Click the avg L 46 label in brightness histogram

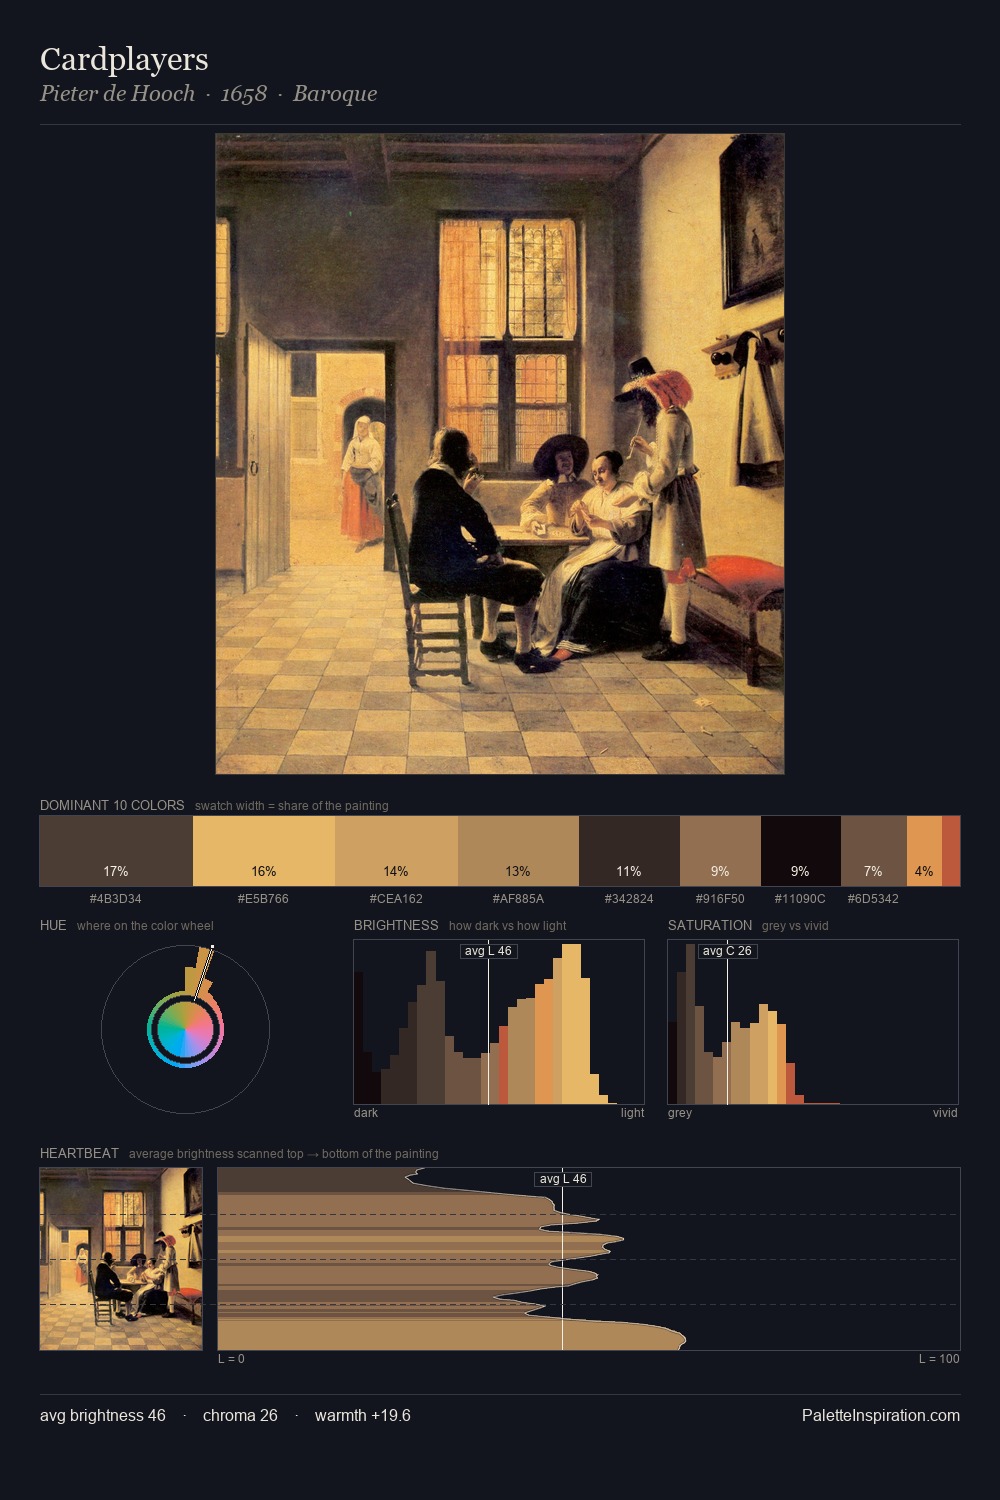tap(488, 951)
